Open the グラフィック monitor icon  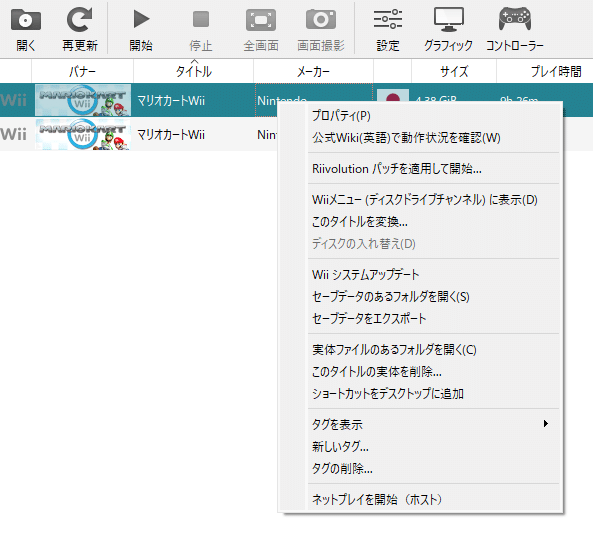[449, 20]
